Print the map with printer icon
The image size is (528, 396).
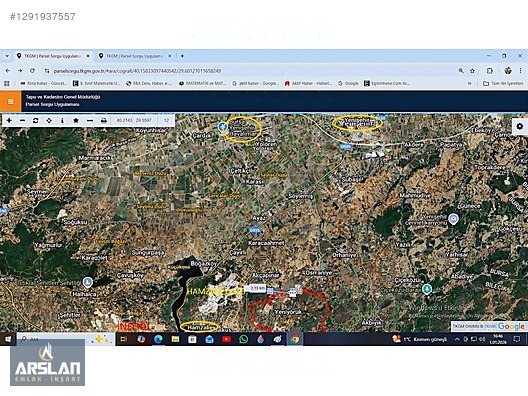pos(104,121)
